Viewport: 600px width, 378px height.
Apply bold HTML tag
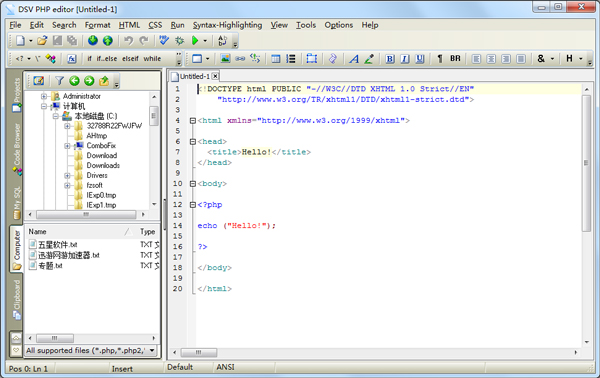[x=390, y=59]
